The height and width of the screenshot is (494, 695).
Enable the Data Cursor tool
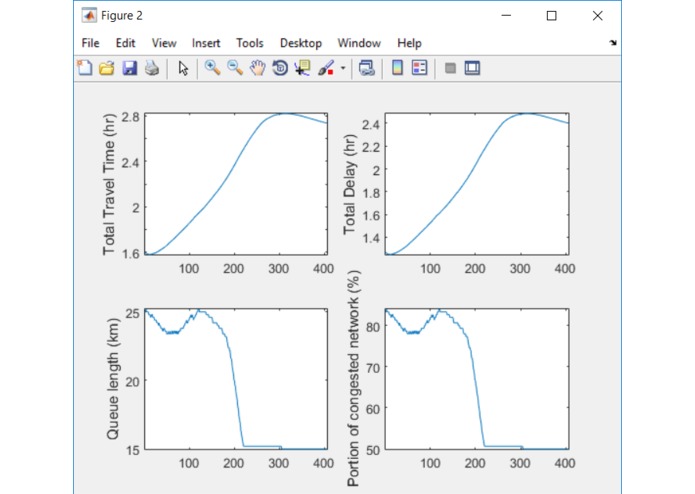pyautogui.click(x=302, y=68)
